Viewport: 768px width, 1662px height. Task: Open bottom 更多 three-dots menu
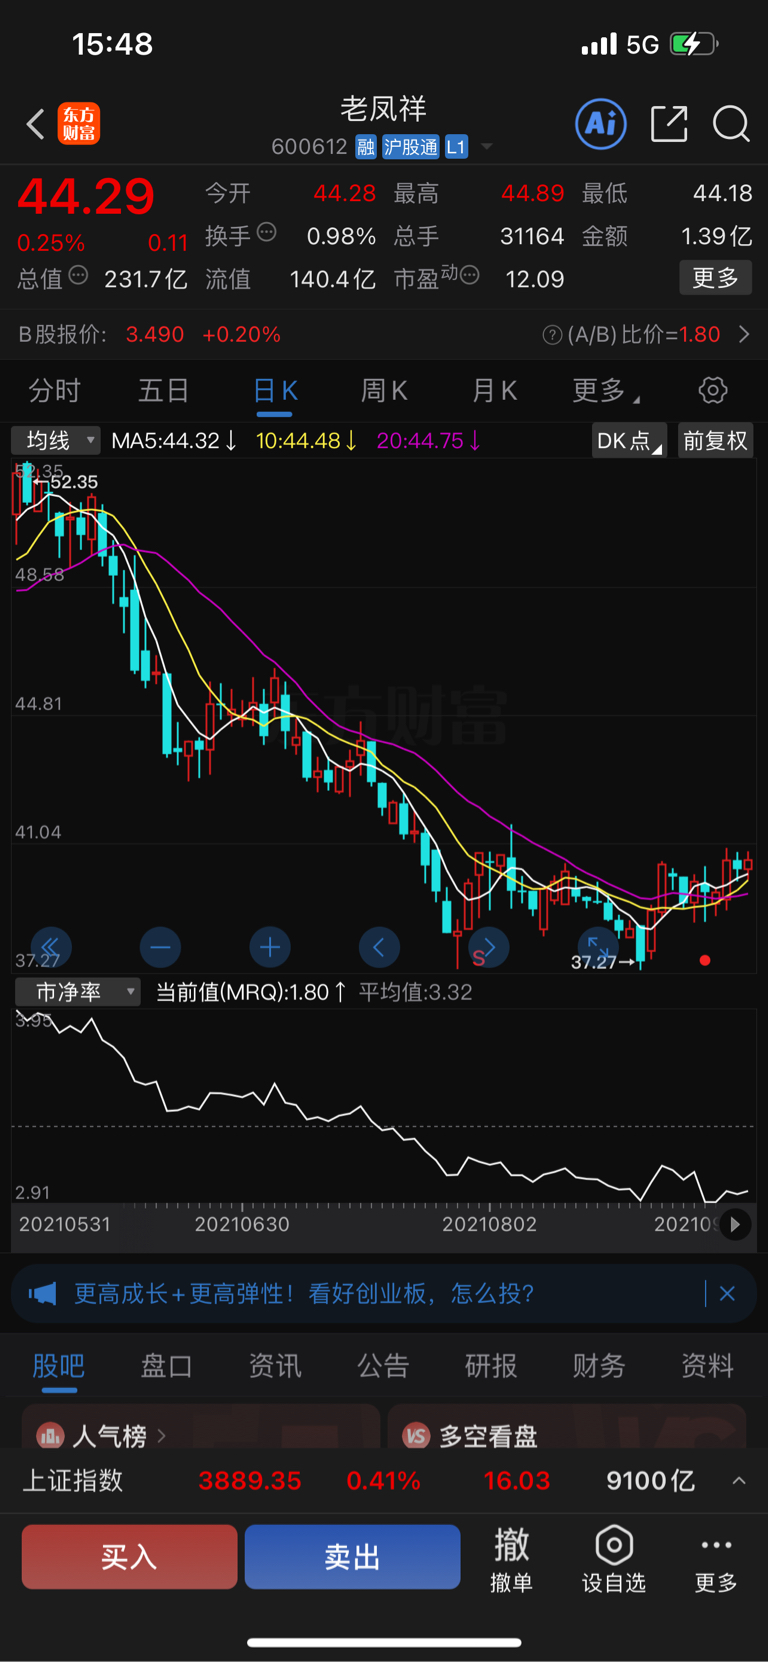click(716, 1559)
